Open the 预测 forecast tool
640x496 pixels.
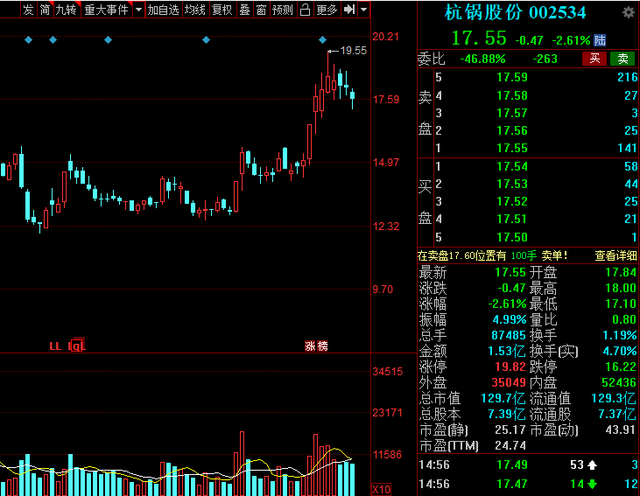pos(283,9)
